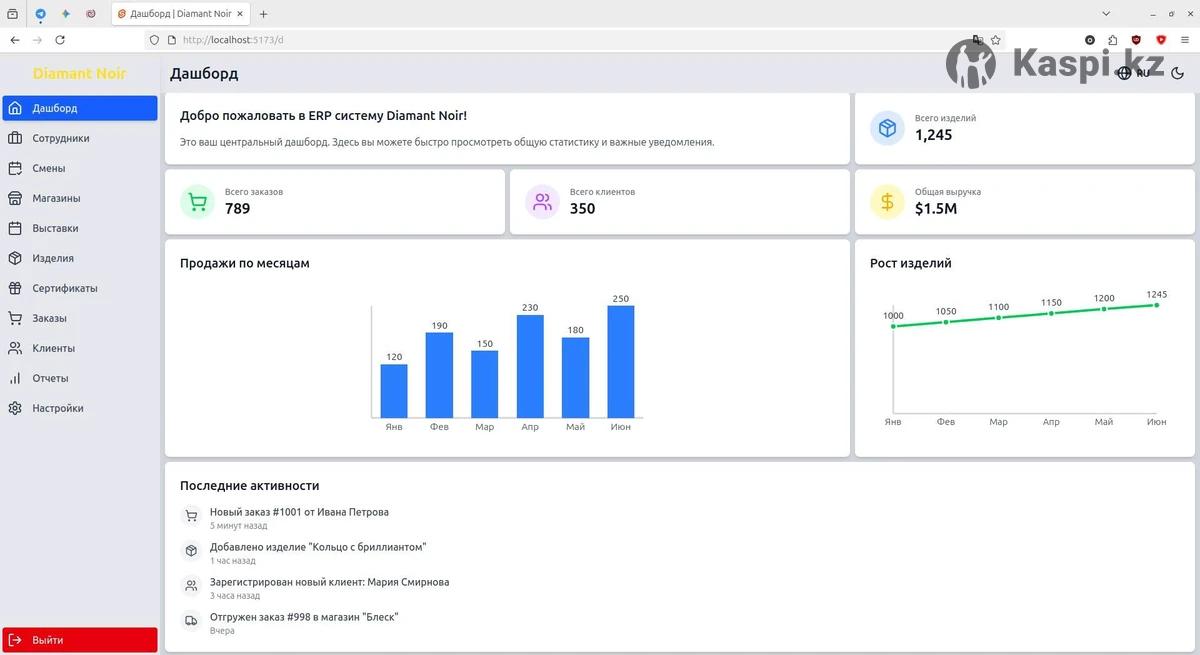Open the Firefox hamburger menu
Image resolution: width=1200 pixels, height=655 pixels.
pos(1185,40)
